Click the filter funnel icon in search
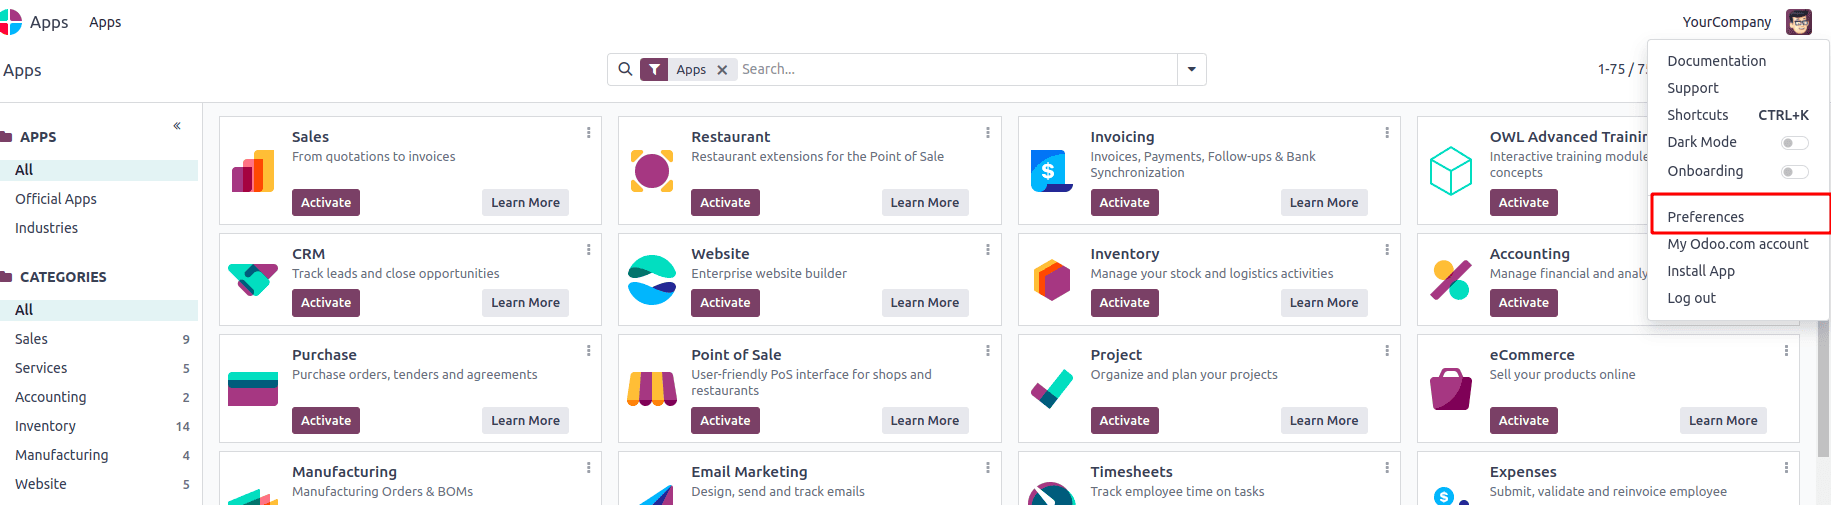Image resolution: width=1831 pixels, height=505 pixels. point(654,69)
